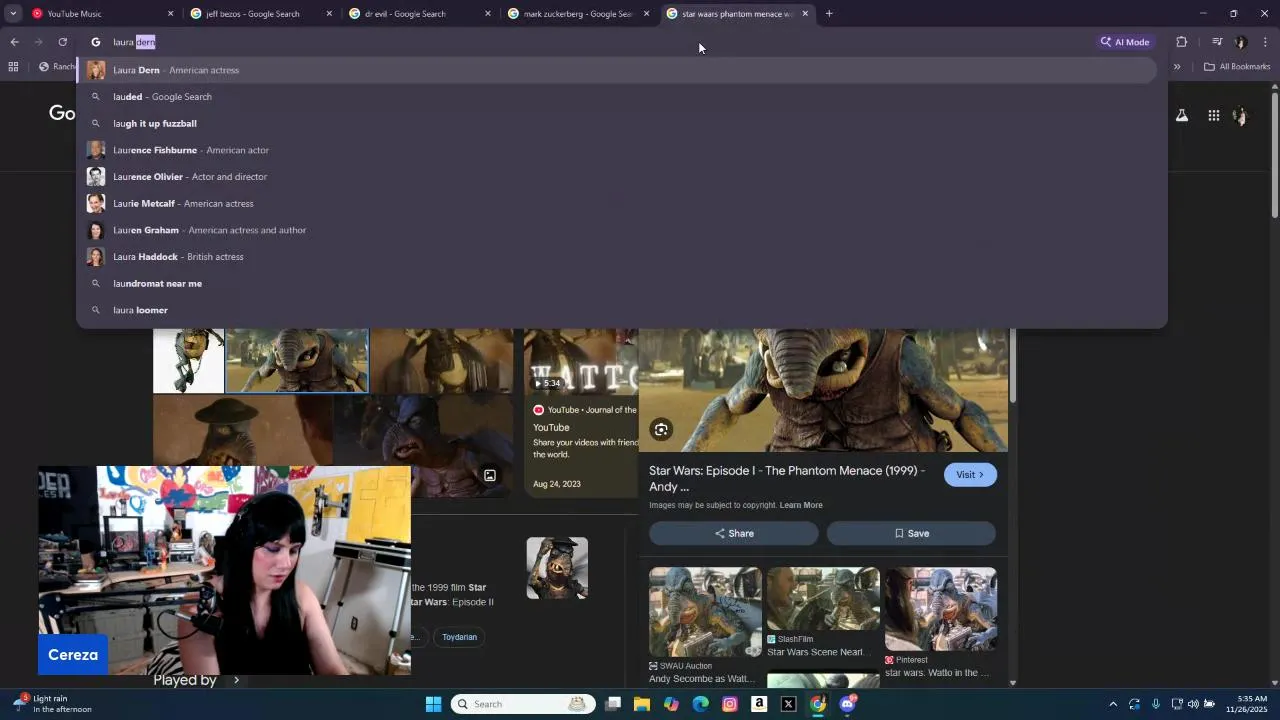Select the lauded Google Search suggestion
The image size is (1280, 720).
click(617, 97)
